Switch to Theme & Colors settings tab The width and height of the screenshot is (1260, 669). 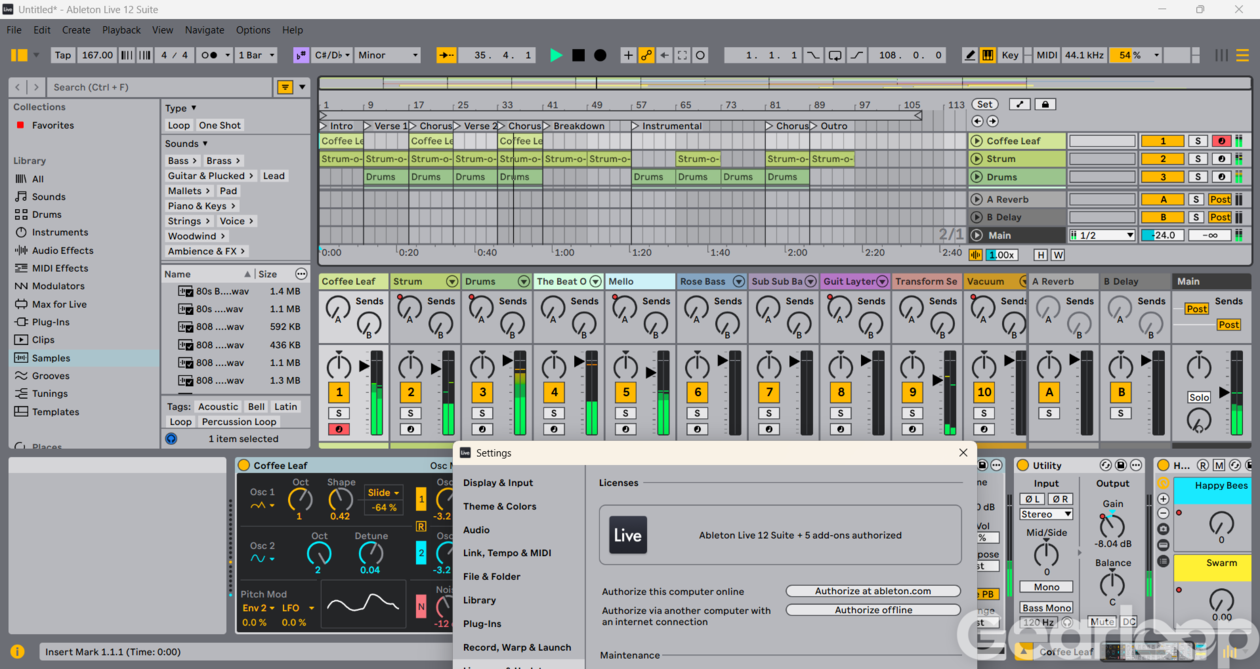click(499, 507)
